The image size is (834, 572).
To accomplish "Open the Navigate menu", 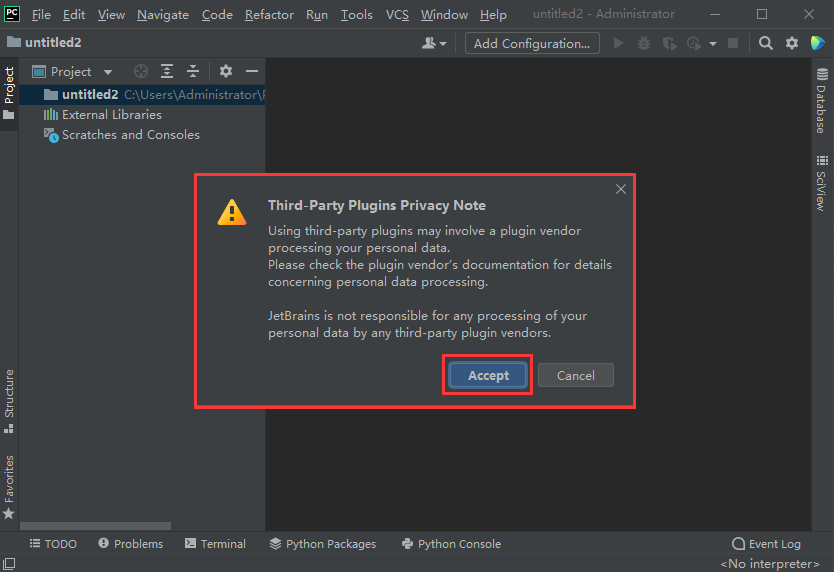I will click(x=163, y=14).
